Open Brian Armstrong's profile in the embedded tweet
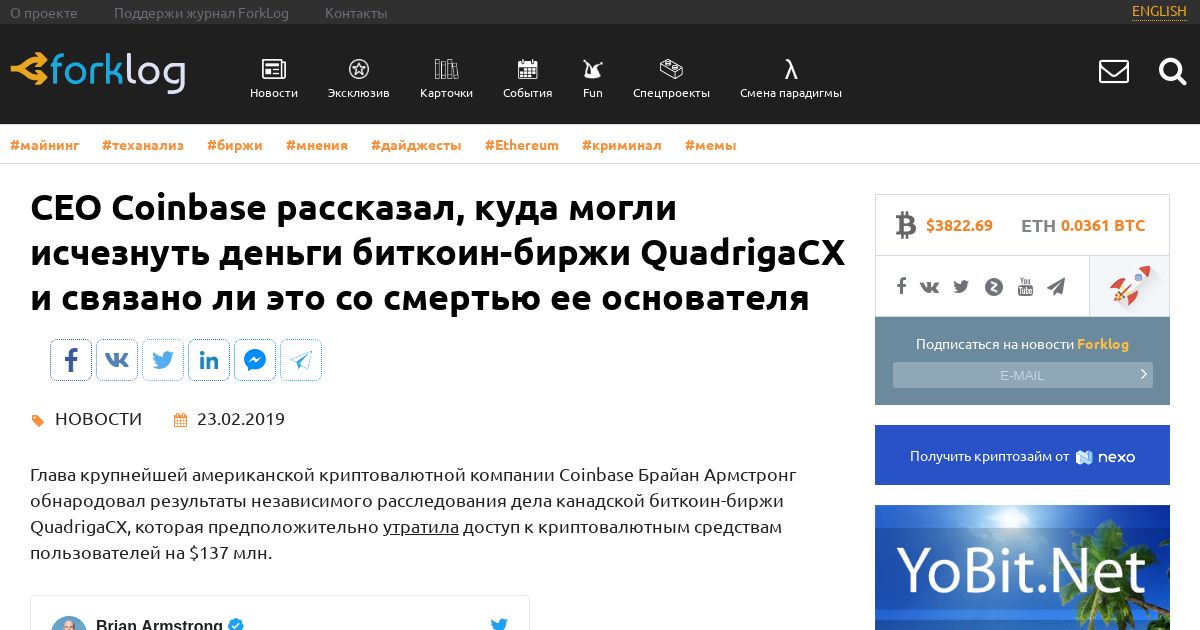The image size is (1200, 630). (x=159, y=625)
